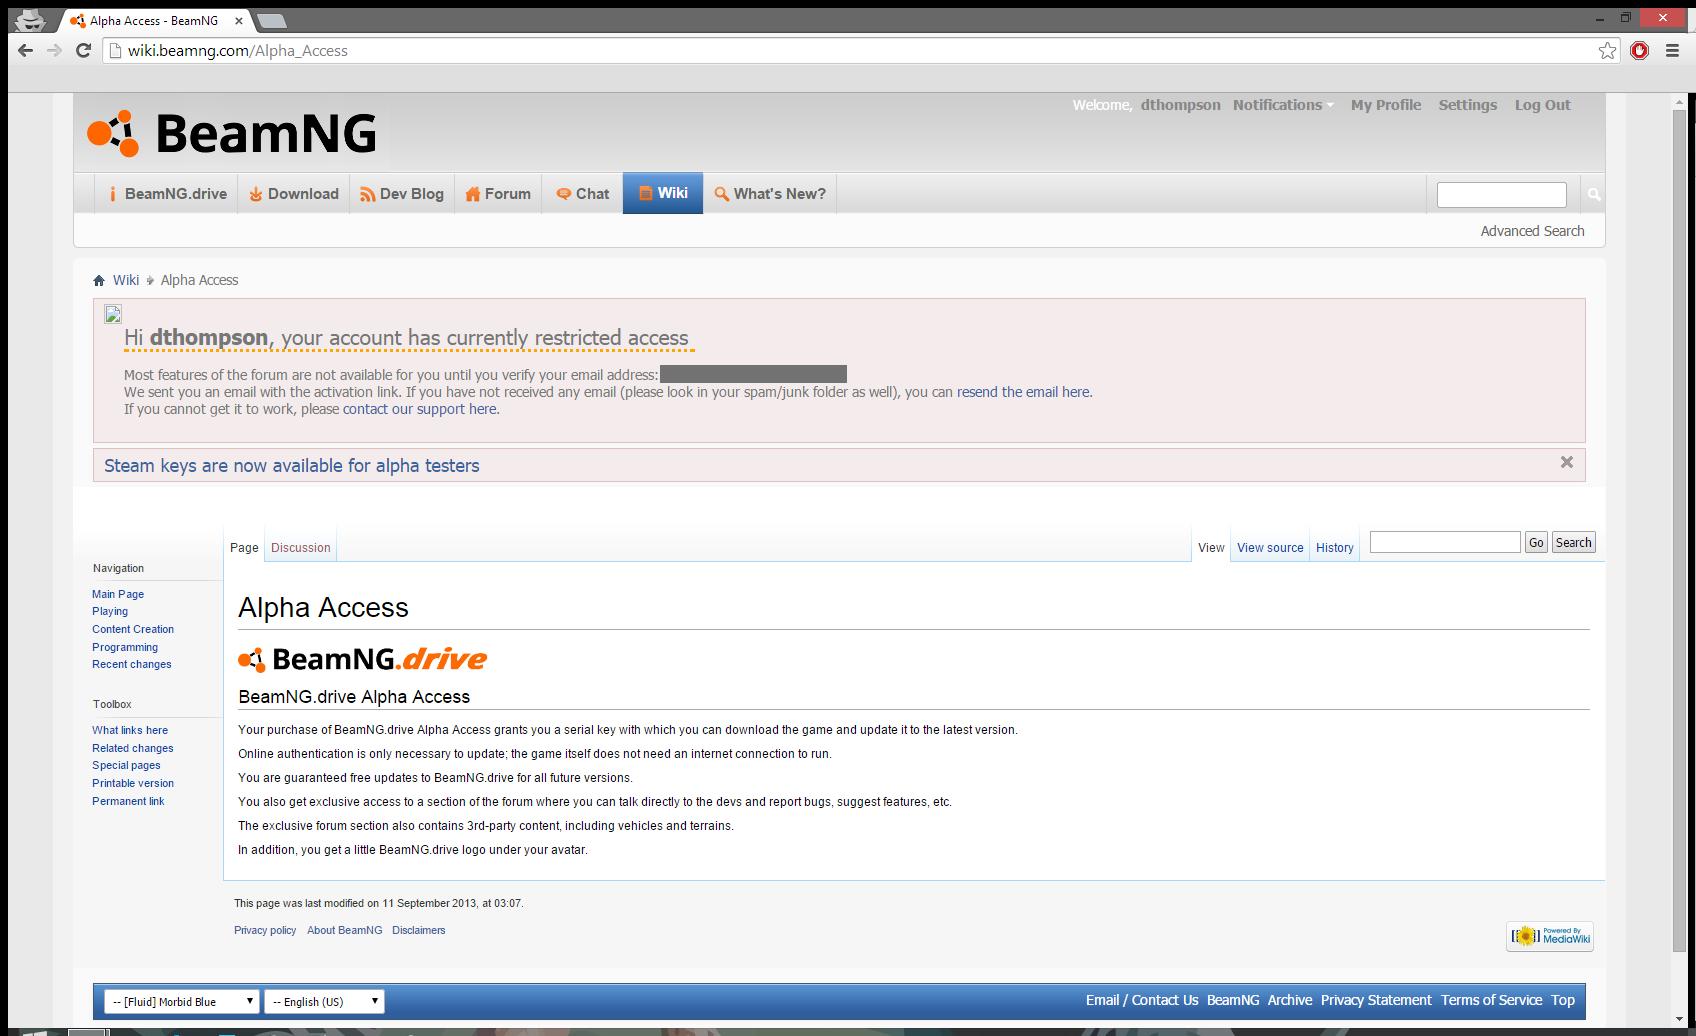Click the browser address bar

[860, 50]
